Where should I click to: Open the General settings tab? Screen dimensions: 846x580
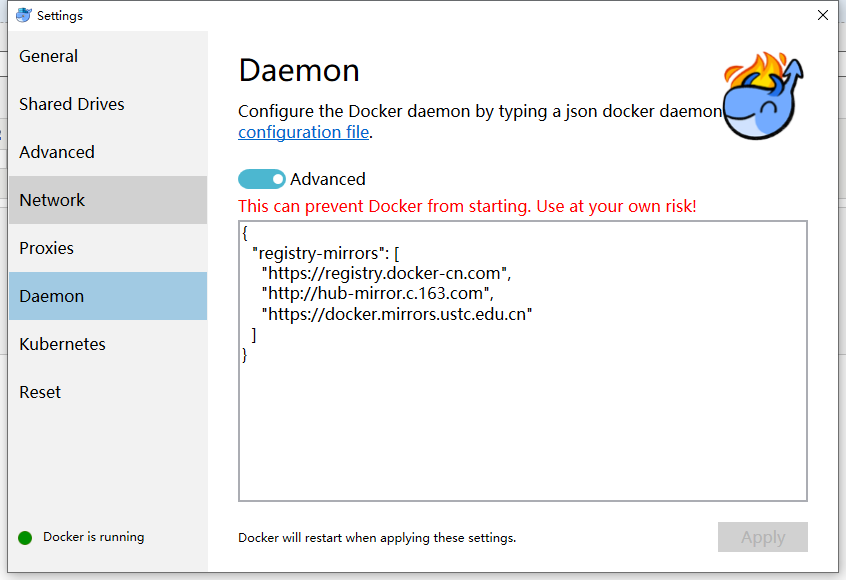49,56
